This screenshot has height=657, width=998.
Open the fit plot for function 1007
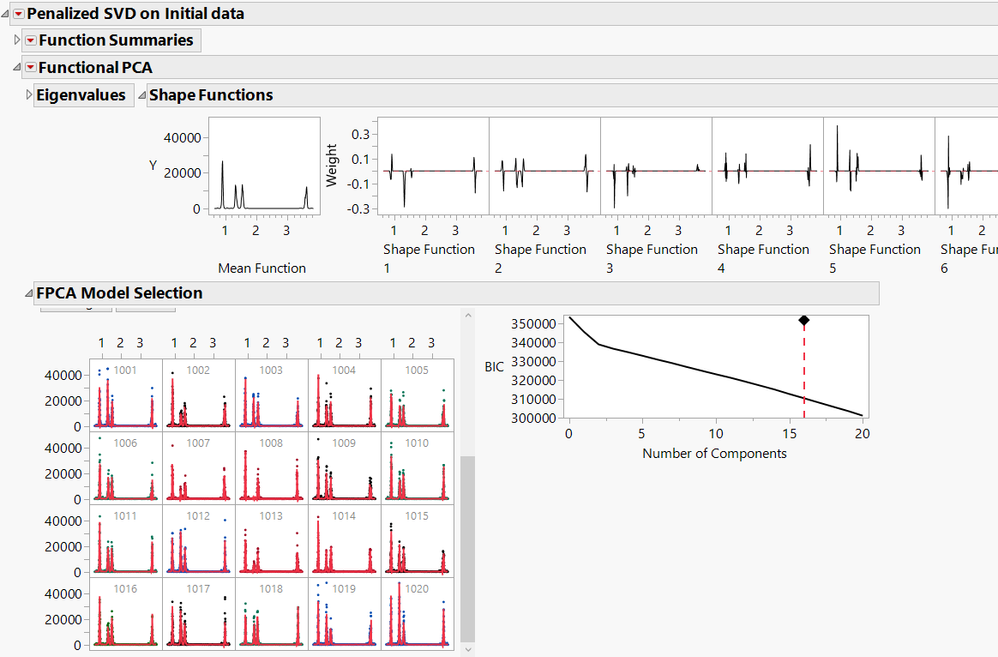[199, 468]
